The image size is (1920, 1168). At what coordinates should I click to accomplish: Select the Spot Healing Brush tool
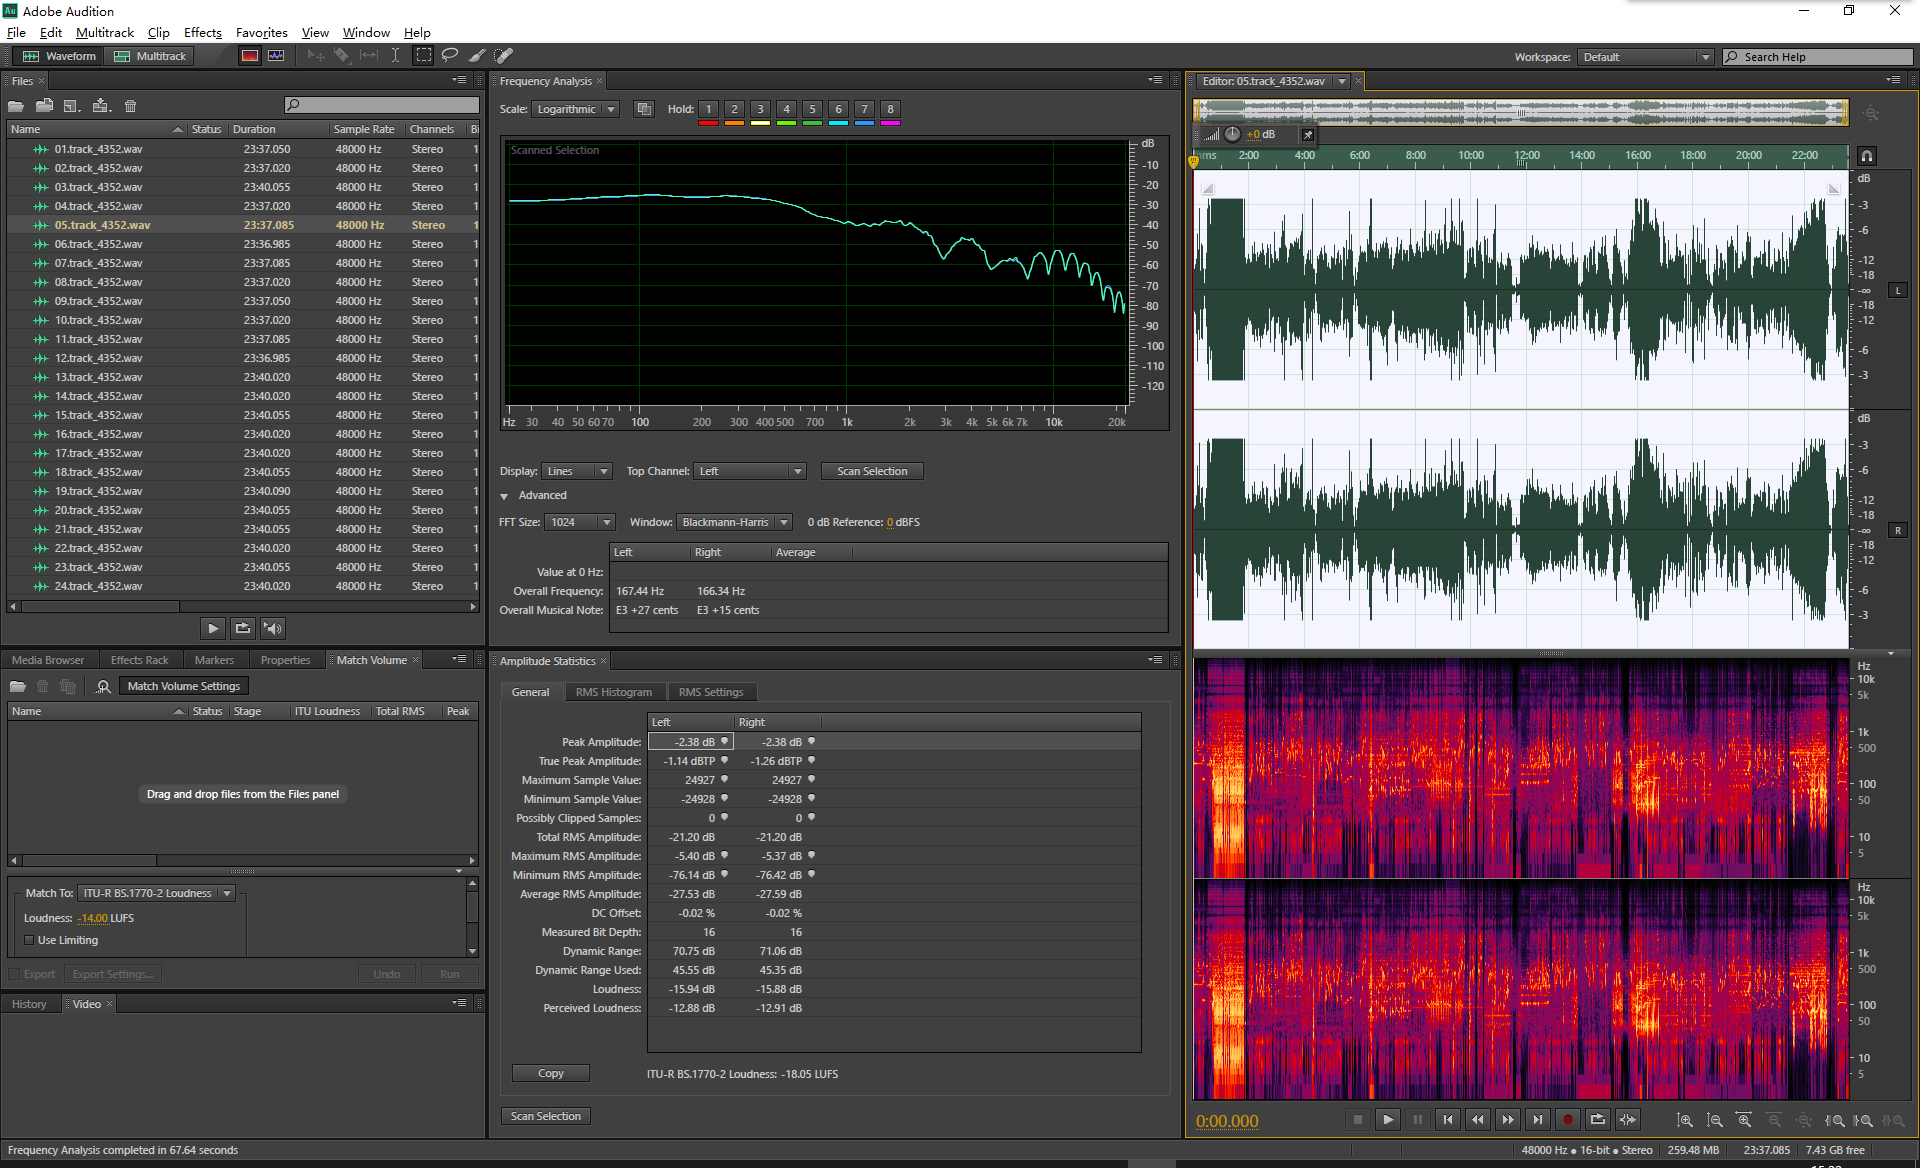pos(504,56)
